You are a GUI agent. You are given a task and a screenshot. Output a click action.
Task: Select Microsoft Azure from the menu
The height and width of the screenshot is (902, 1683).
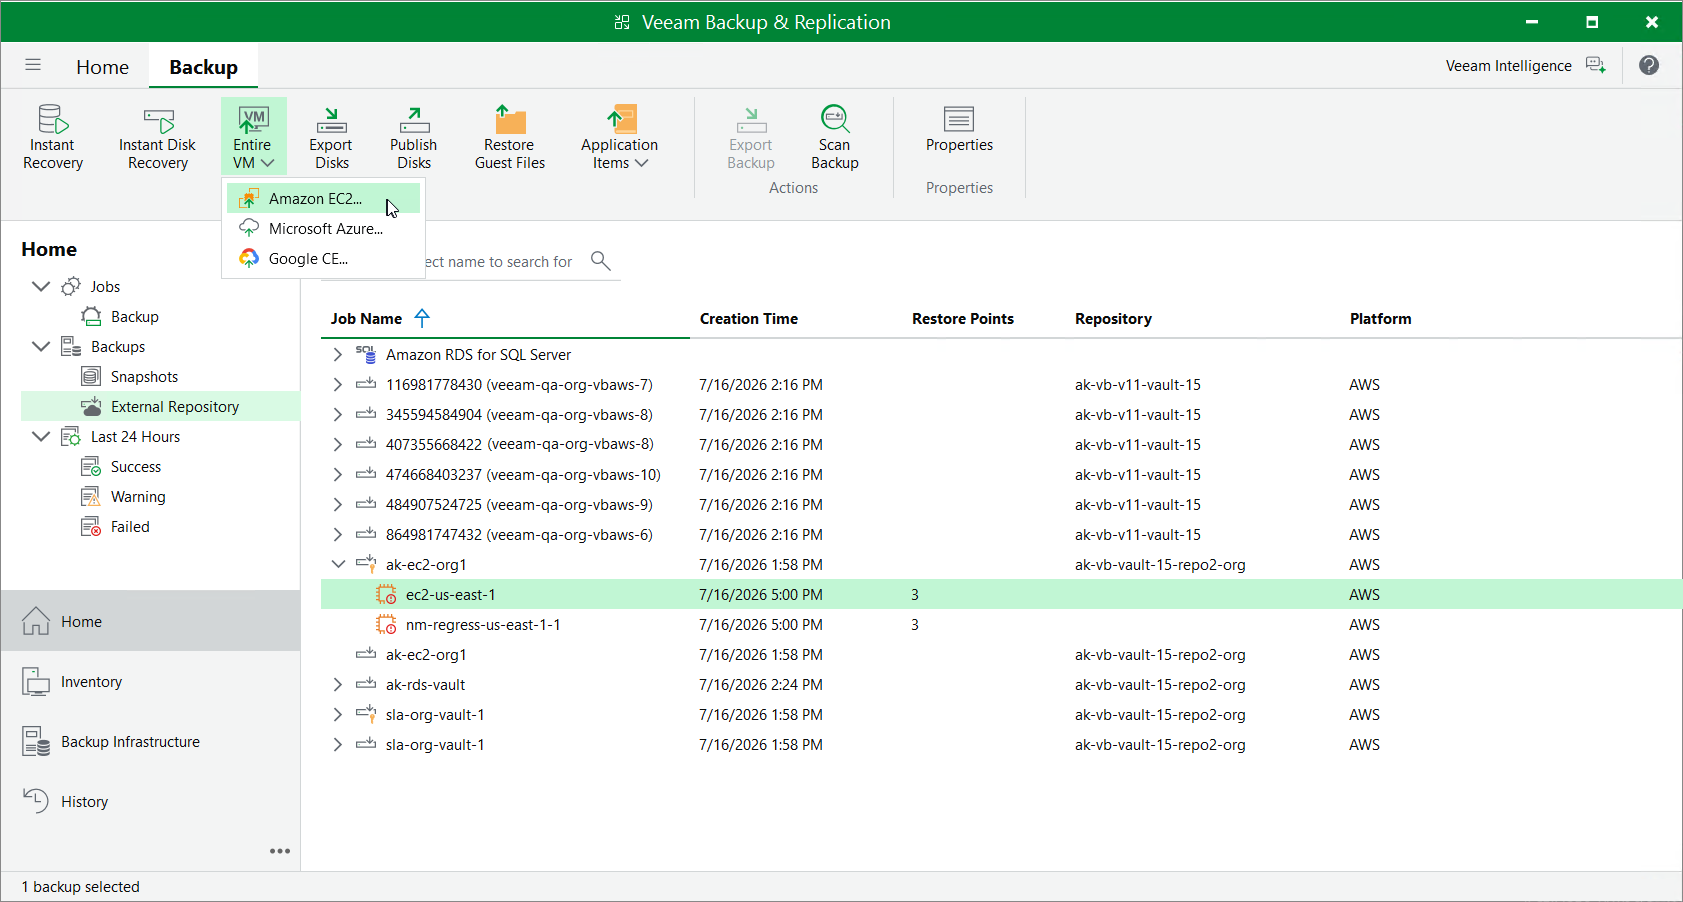(323, 229)
